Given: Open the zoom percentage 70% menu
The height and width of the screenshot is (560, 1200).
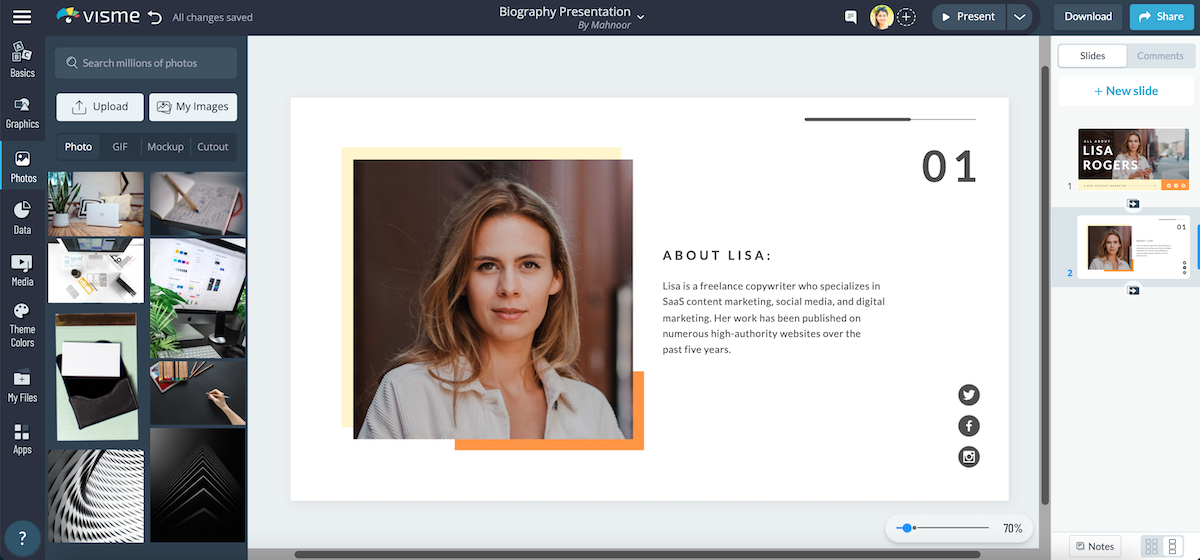Looking at the screenshot, I should [1012, 528].
